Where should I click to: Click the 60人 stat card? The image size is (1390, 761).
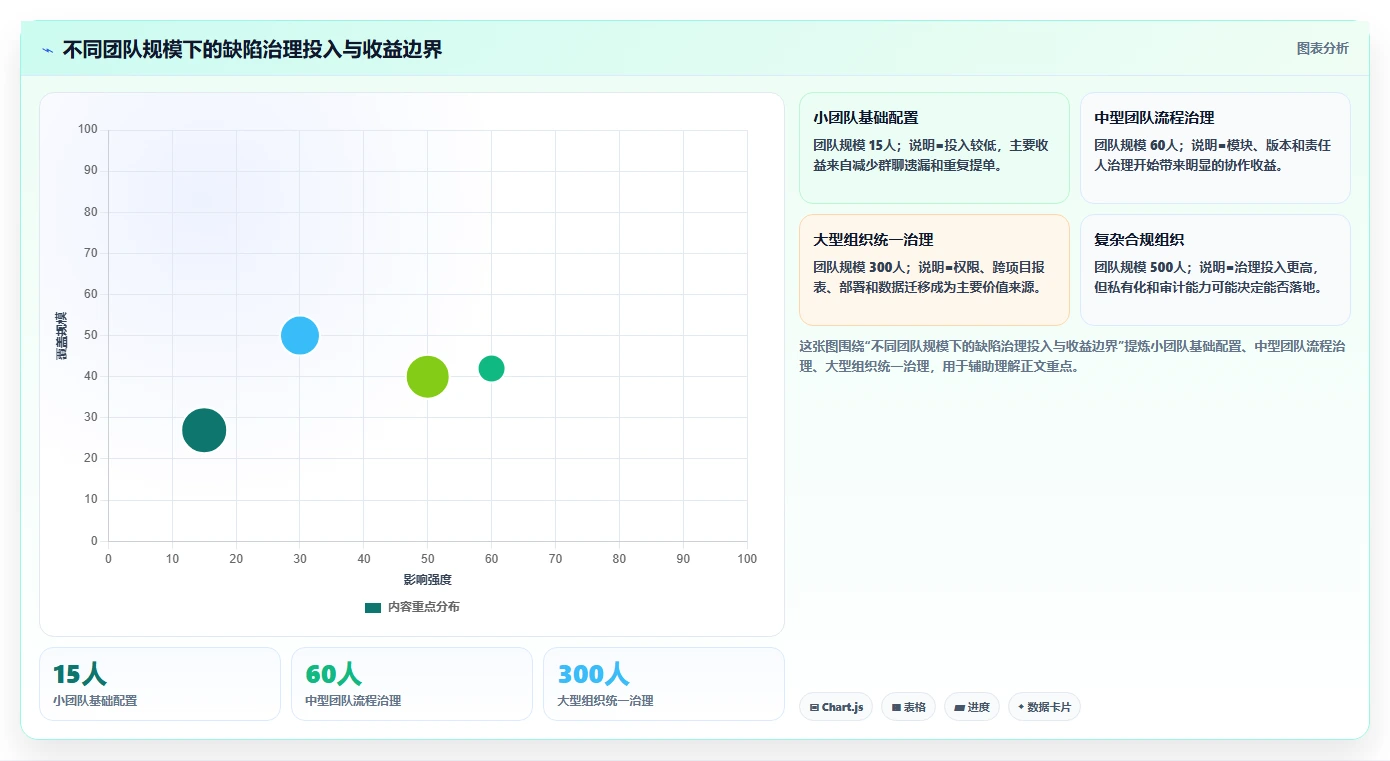click(x=412, y=684)
